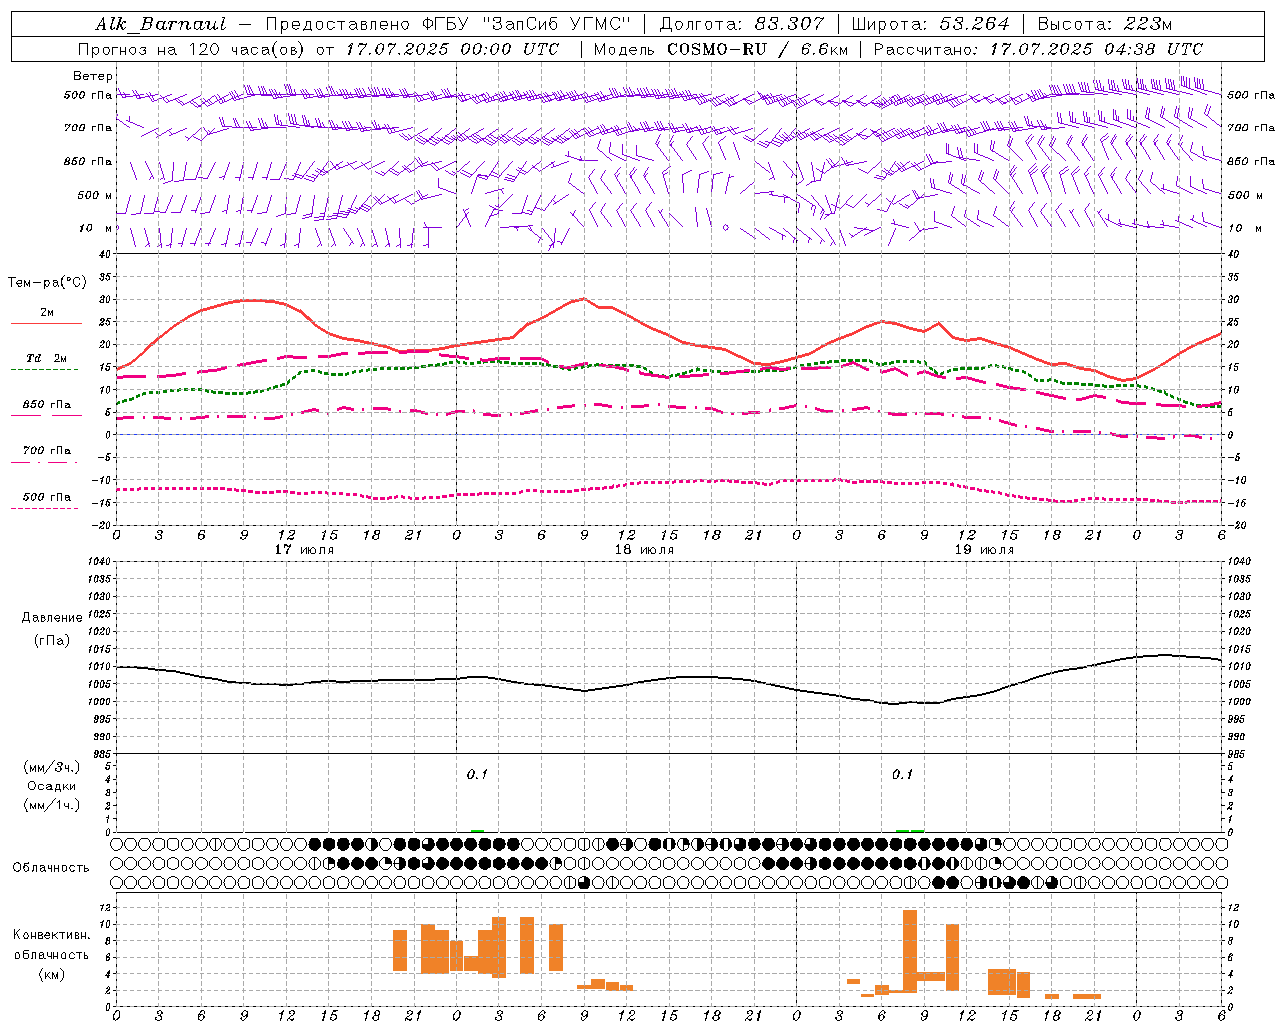Viewport: 1280px width, 1024px height.
Task: Click the 500 м wind level label at left
Action: tap(95, 196)
